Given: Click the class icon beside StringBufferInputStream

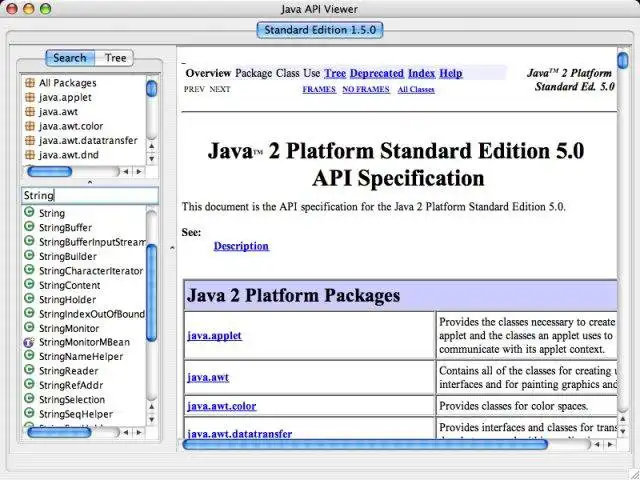Looking at the screenshot, I should coord(29,241).
